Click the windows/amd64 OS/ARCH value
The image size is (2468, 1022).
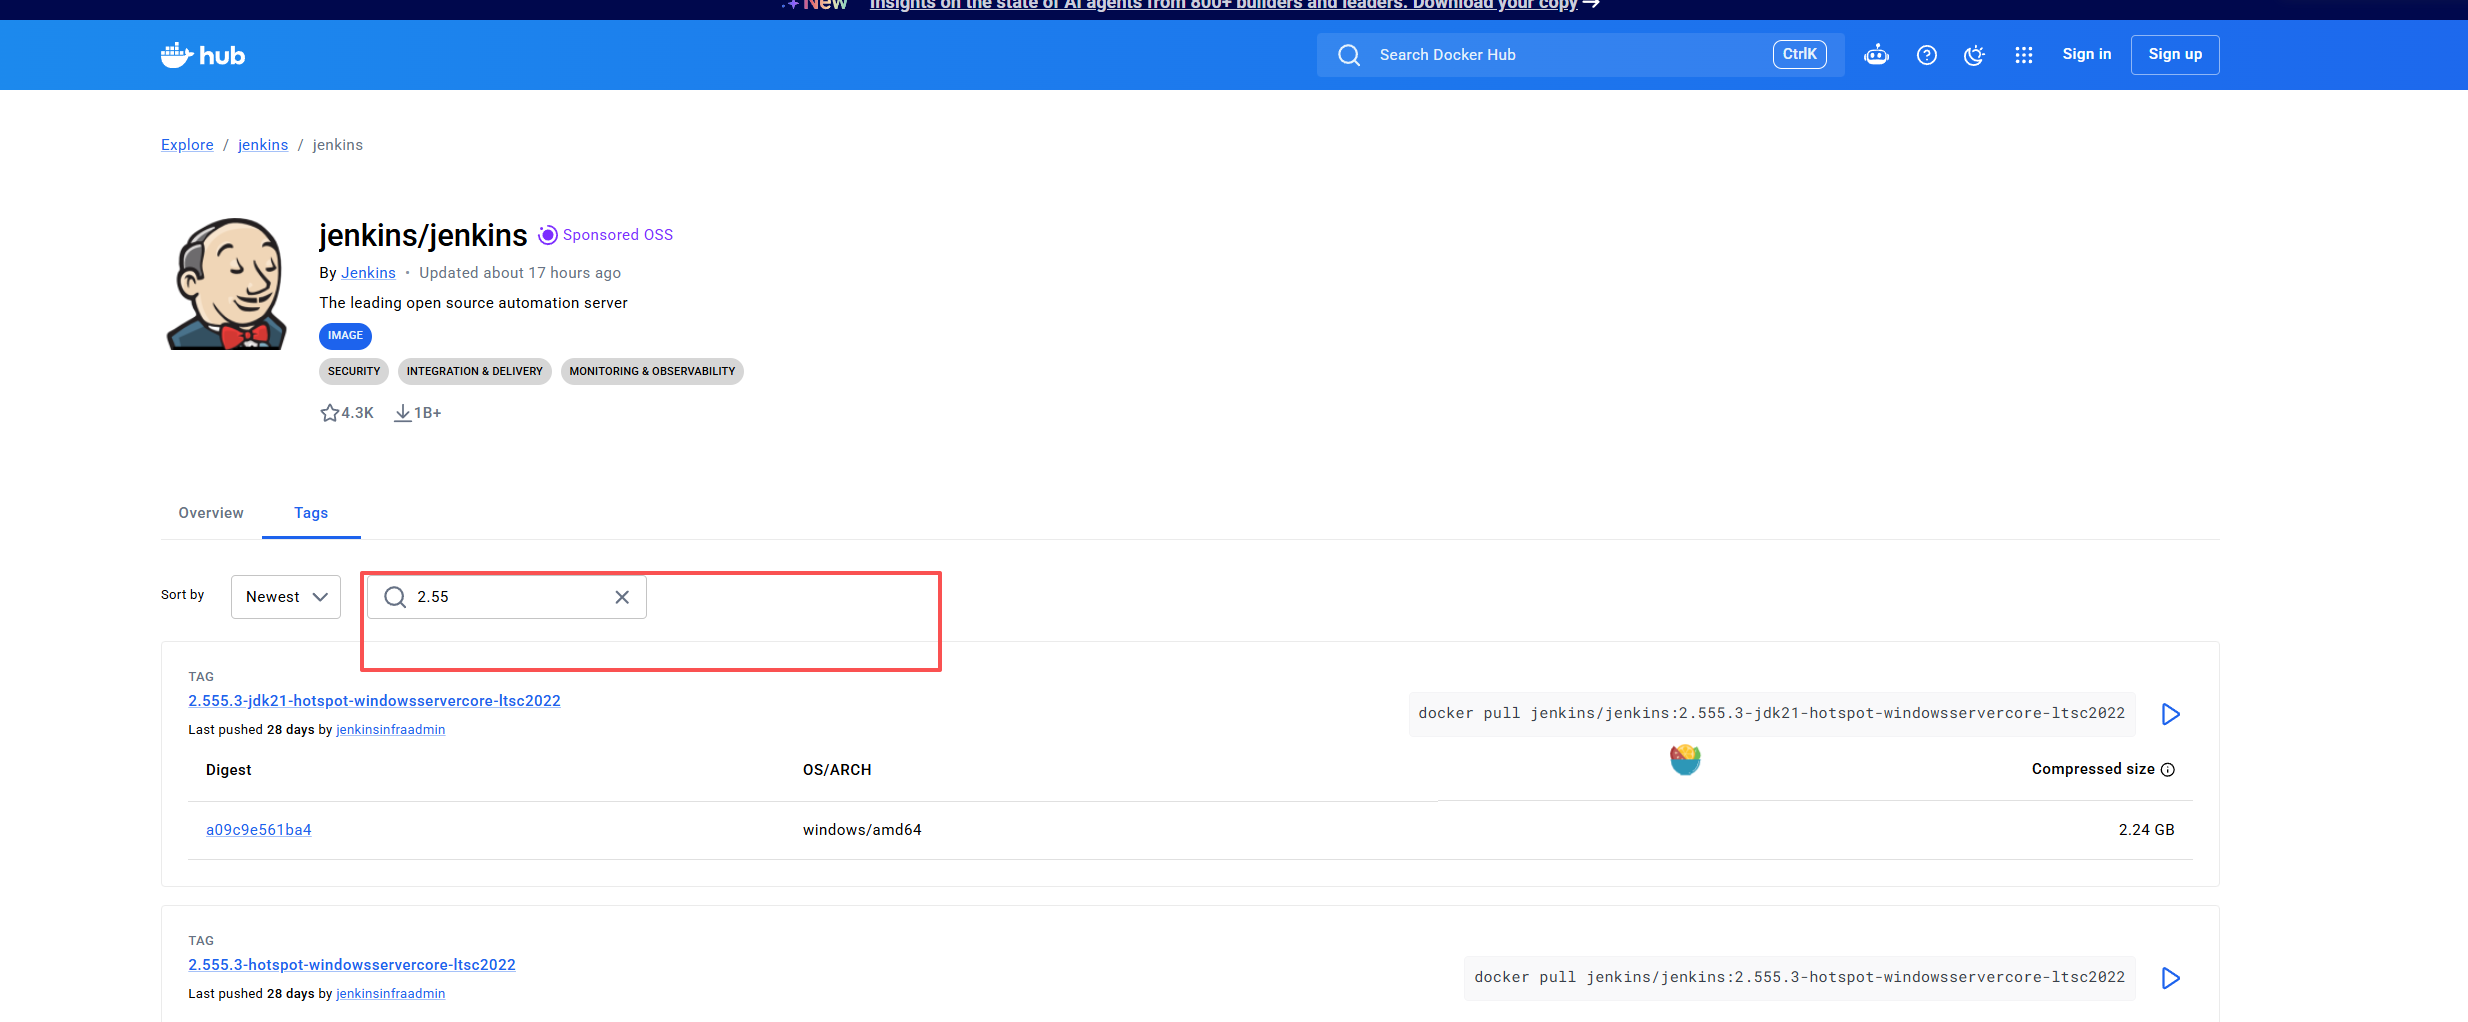[x=862, y=830]
